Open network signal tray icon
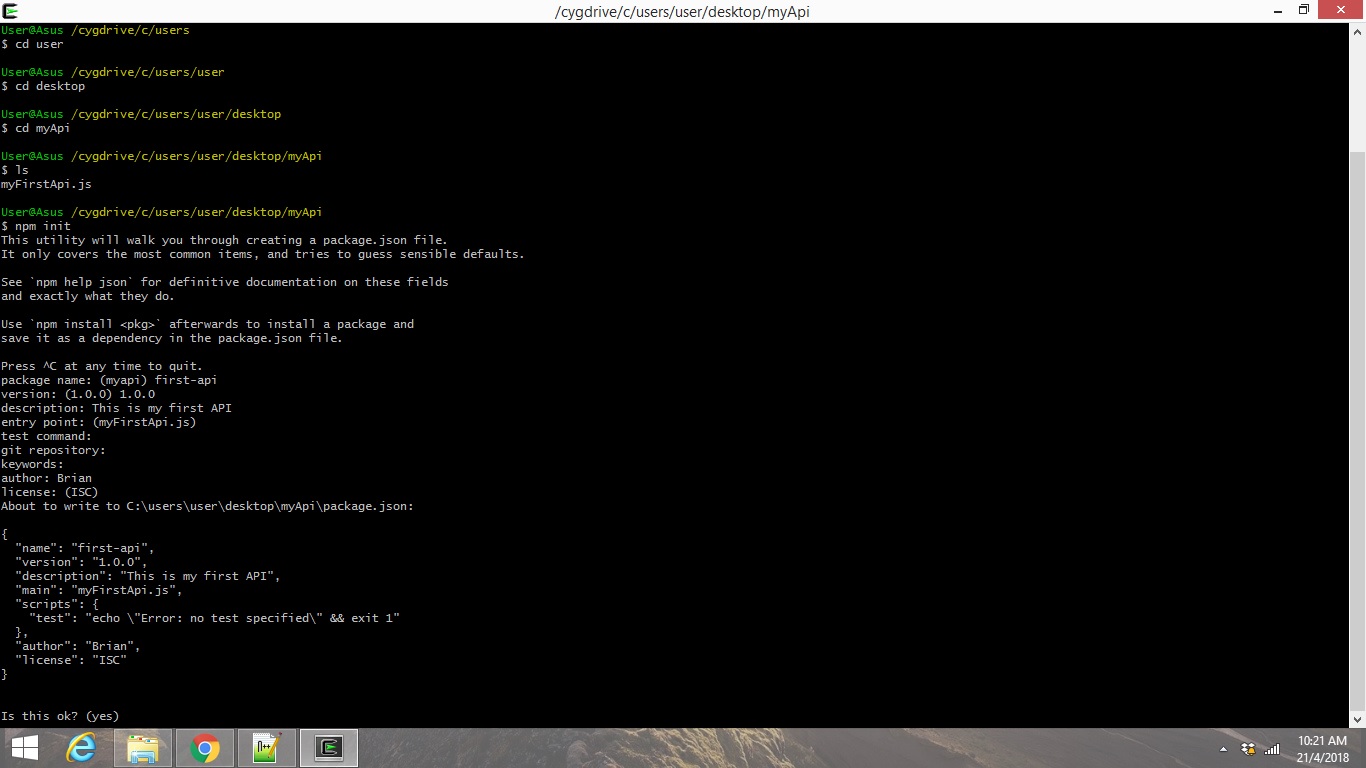 pyautogui.click(x=1272, y=749)
